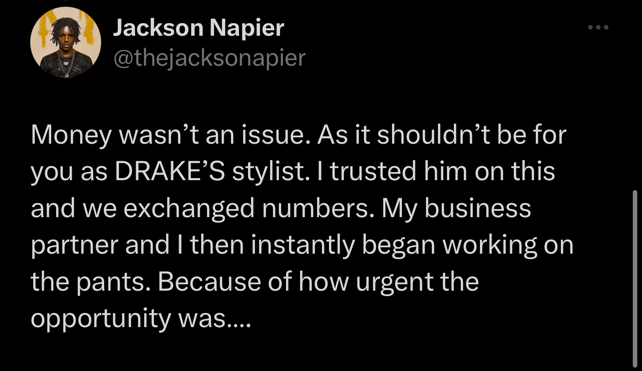Click the Jackson Napier display name

point(198,28)
